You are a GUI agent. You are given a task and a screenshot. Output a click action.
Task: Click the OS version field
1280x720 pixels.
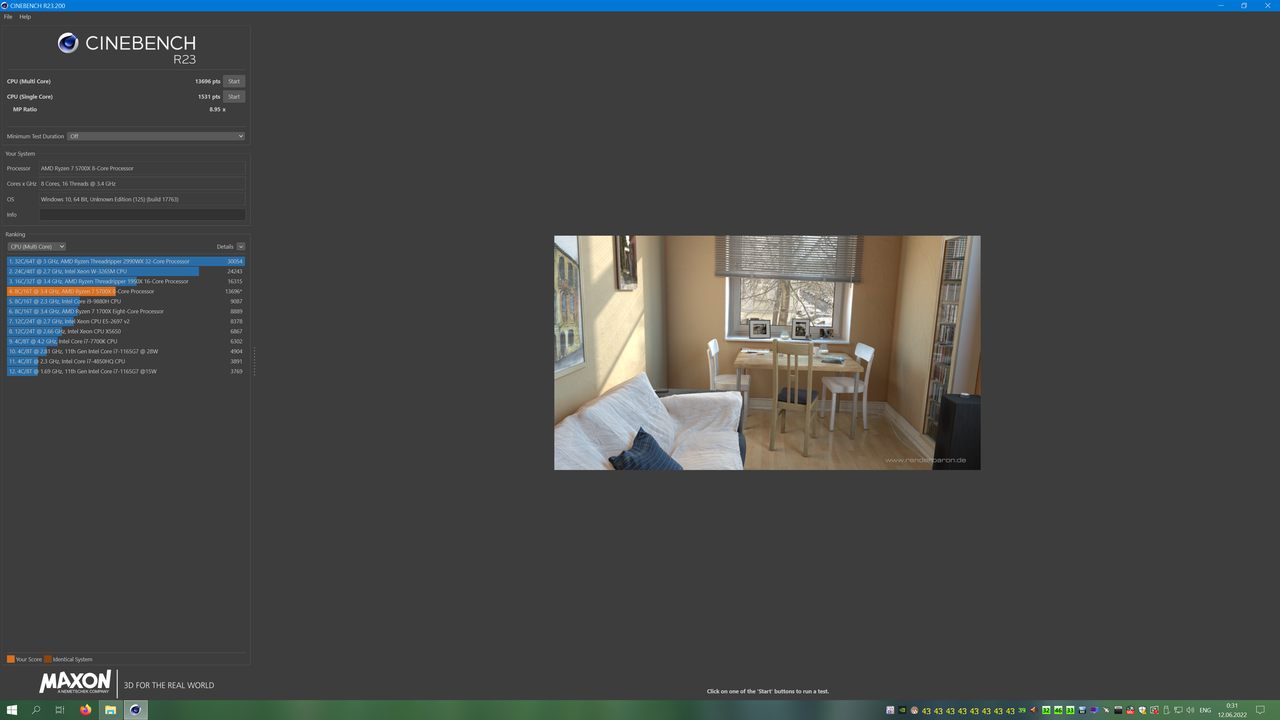[x=142, y=199]
